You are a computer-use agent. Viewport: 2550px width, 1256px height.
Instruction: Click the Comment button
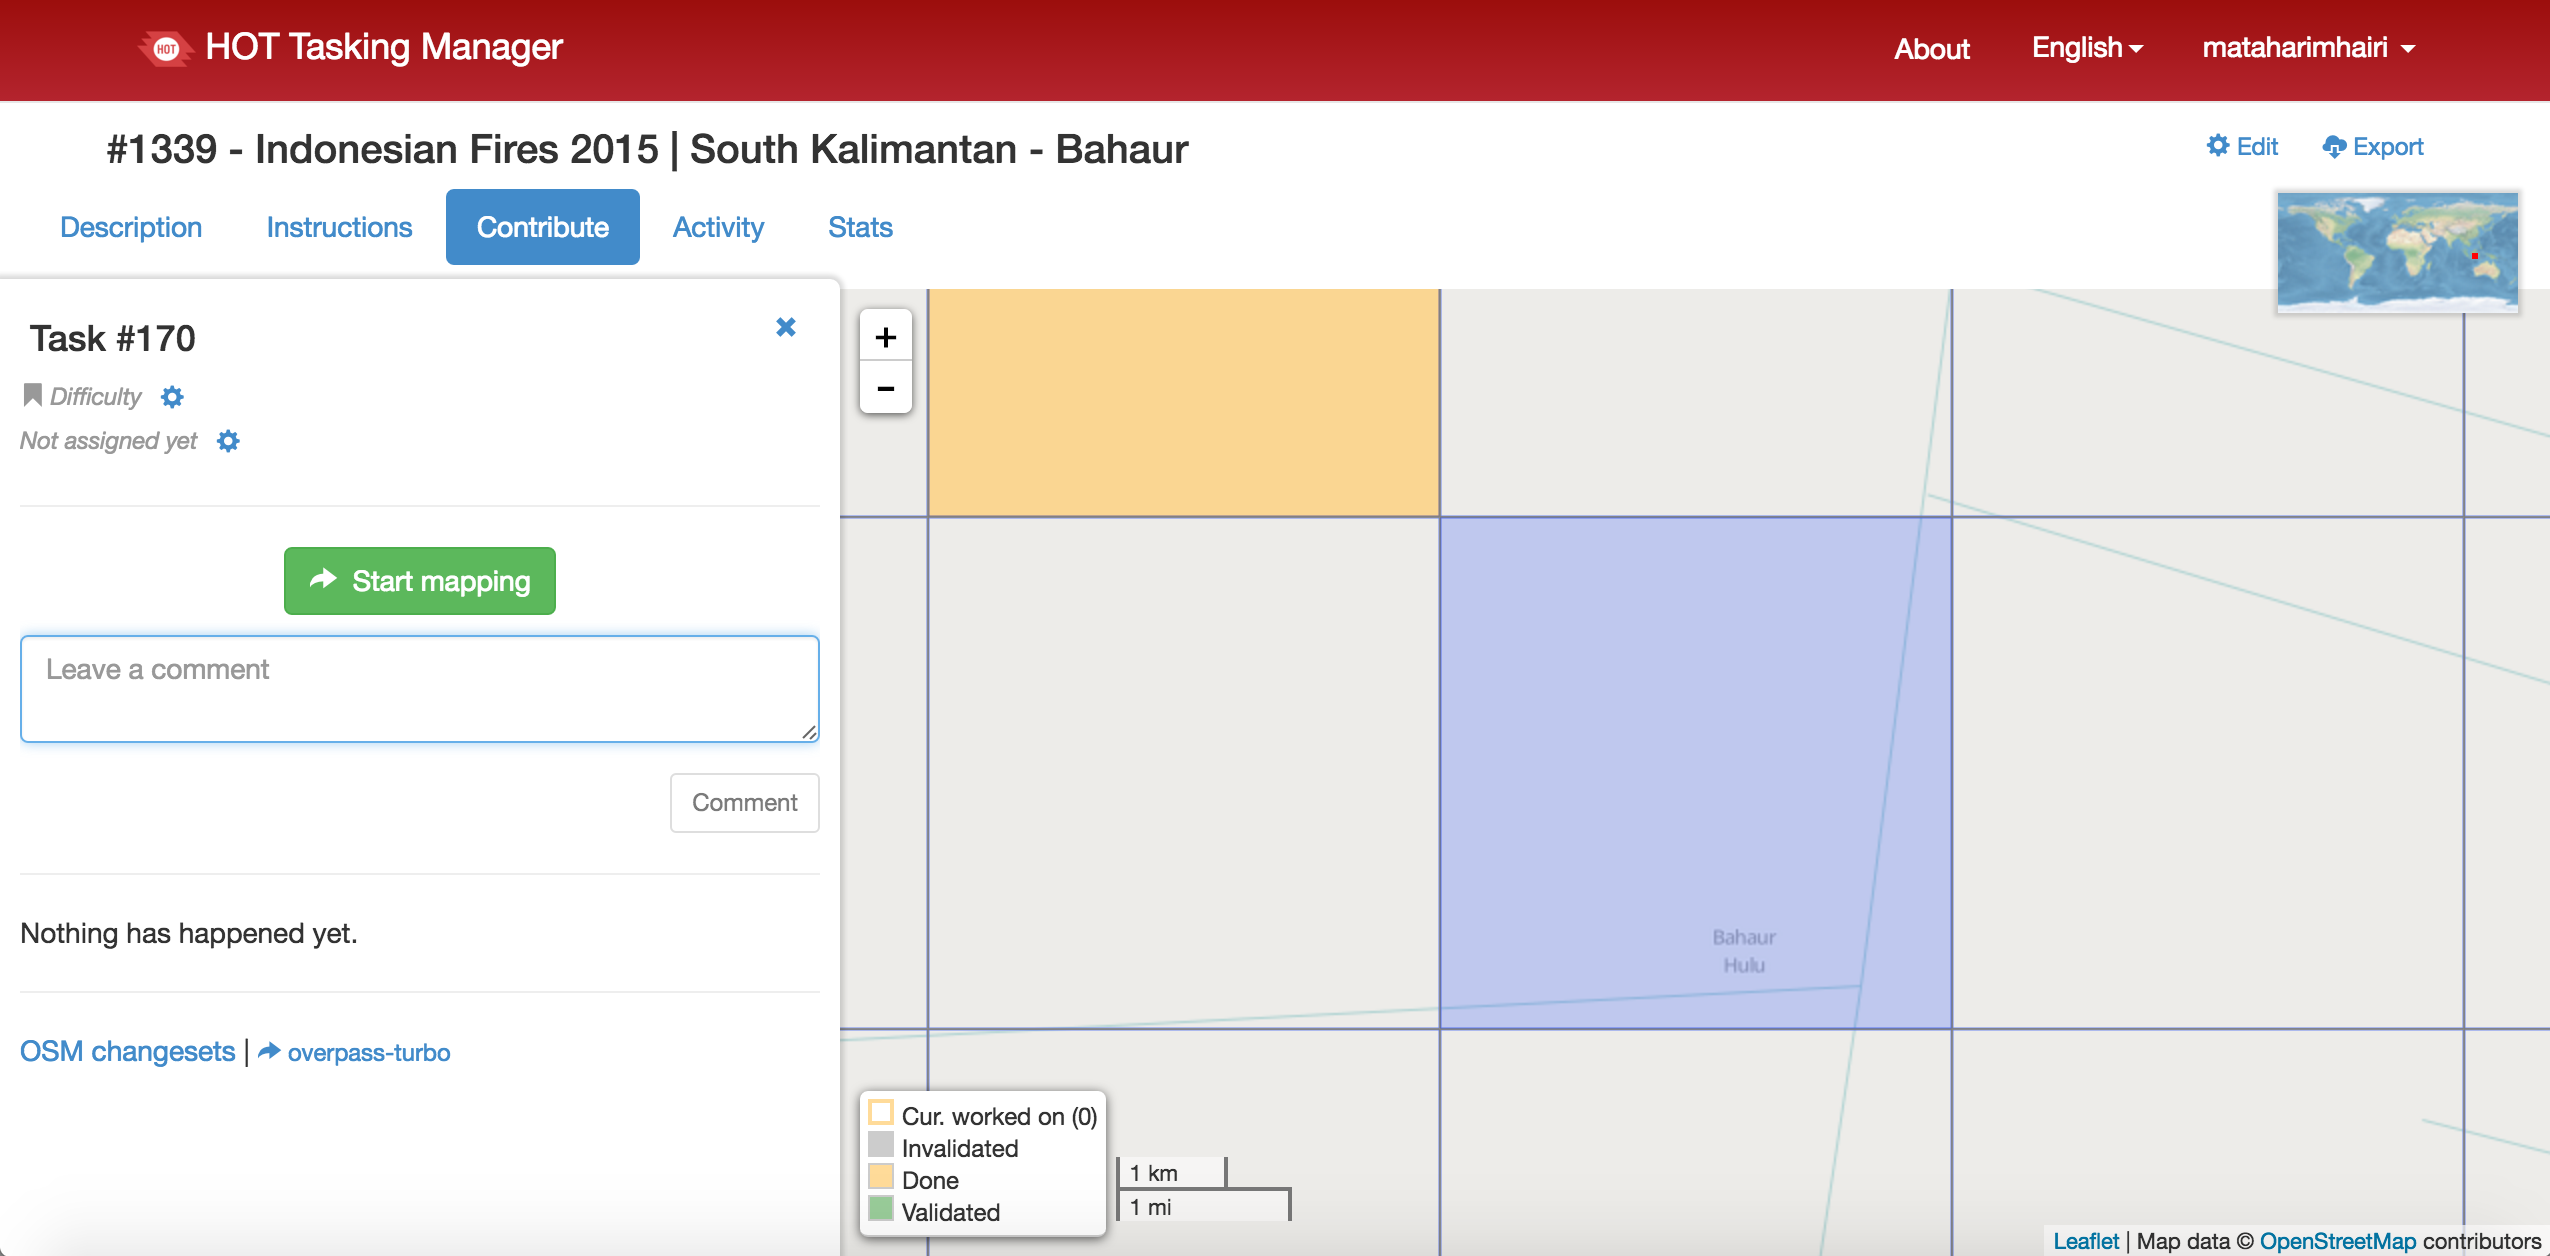coord(744,802)
